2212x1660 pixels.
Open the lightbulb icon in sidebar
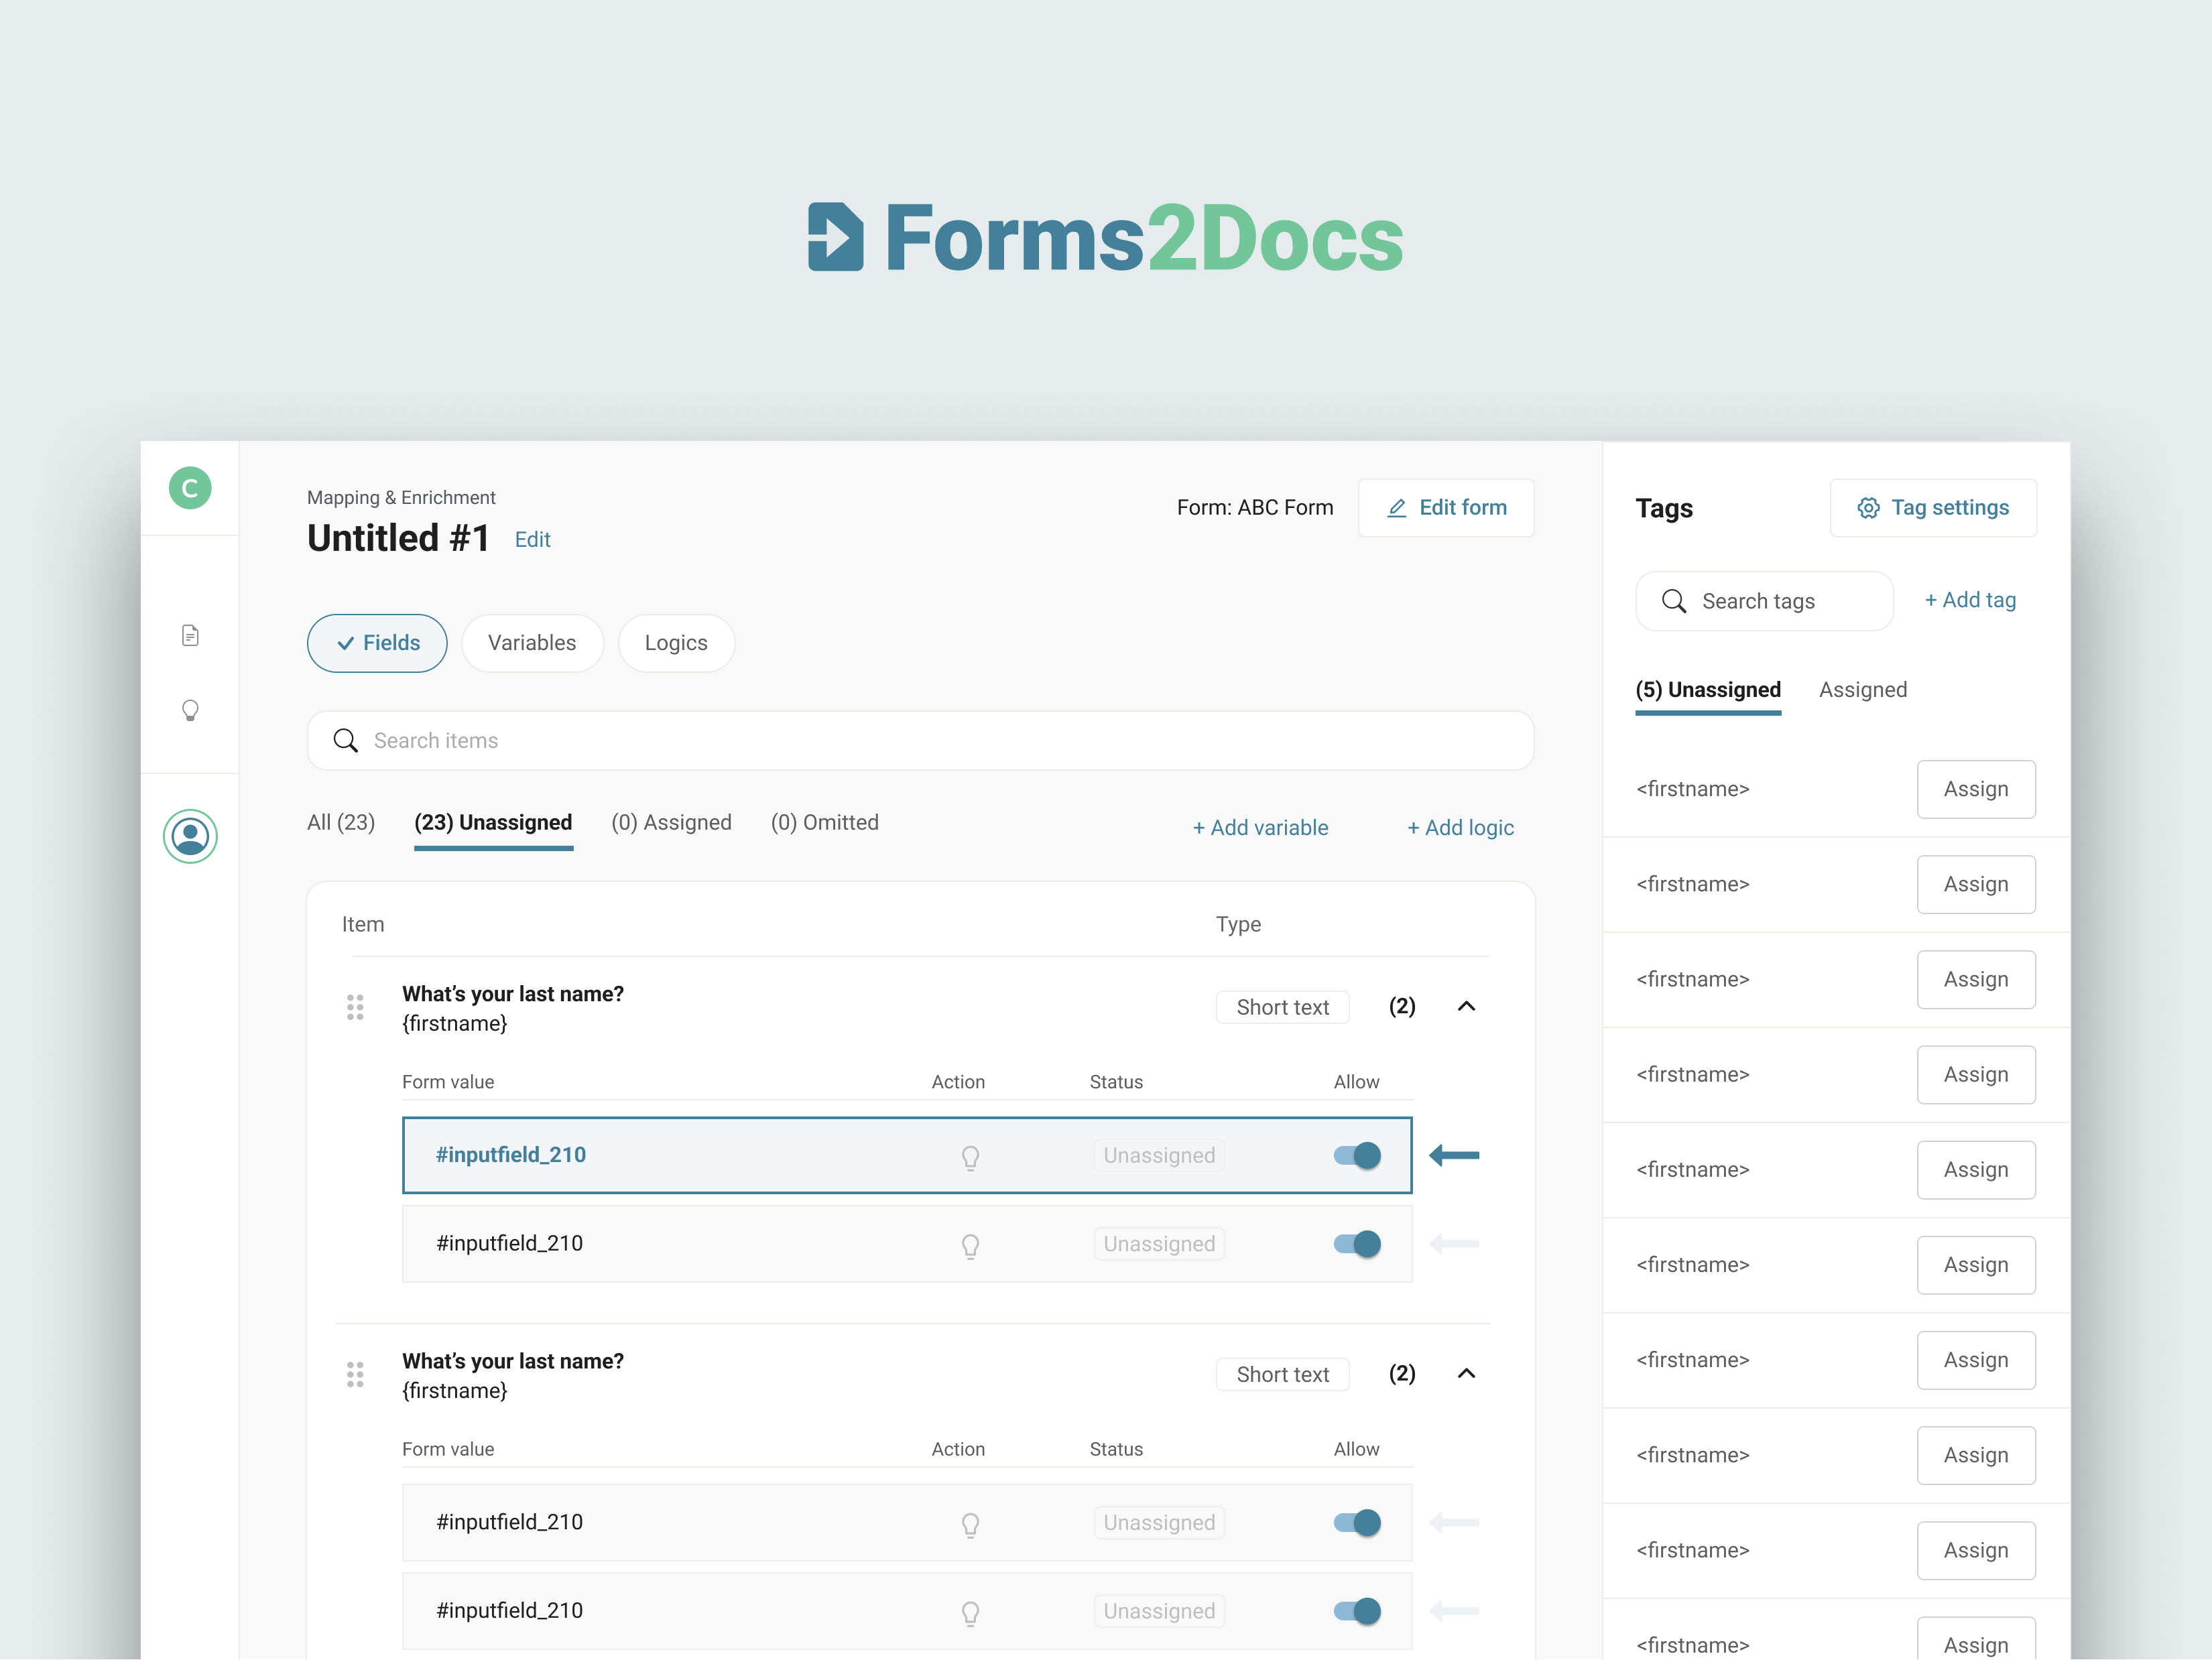[x=190, y=711]
